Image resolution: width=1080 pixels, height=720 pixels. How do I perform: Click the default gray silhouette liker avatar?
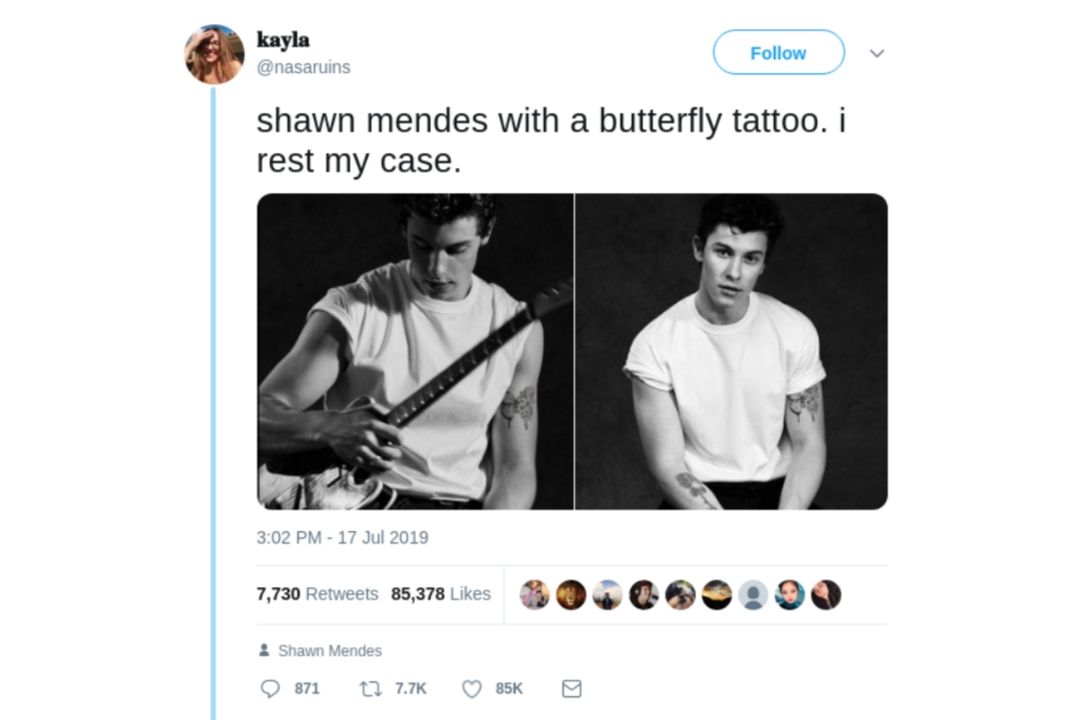click(x=753, y=595)
